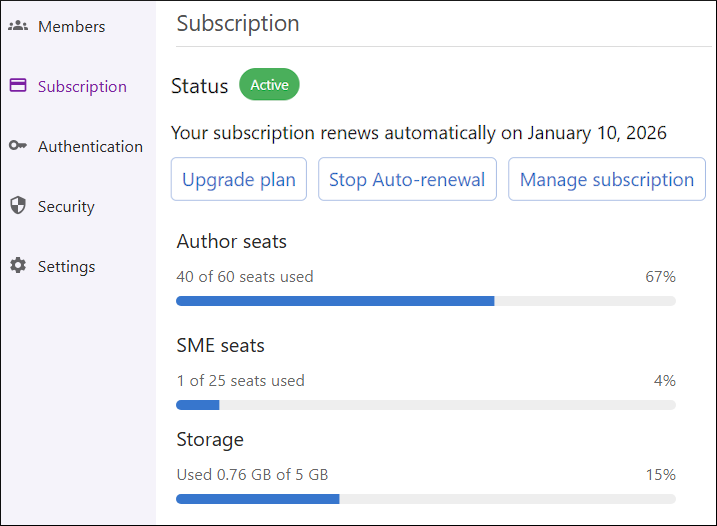Click the green Active status badge
Image resolution: width=717 pixels, height=526 pixels.
pos(269,85)
